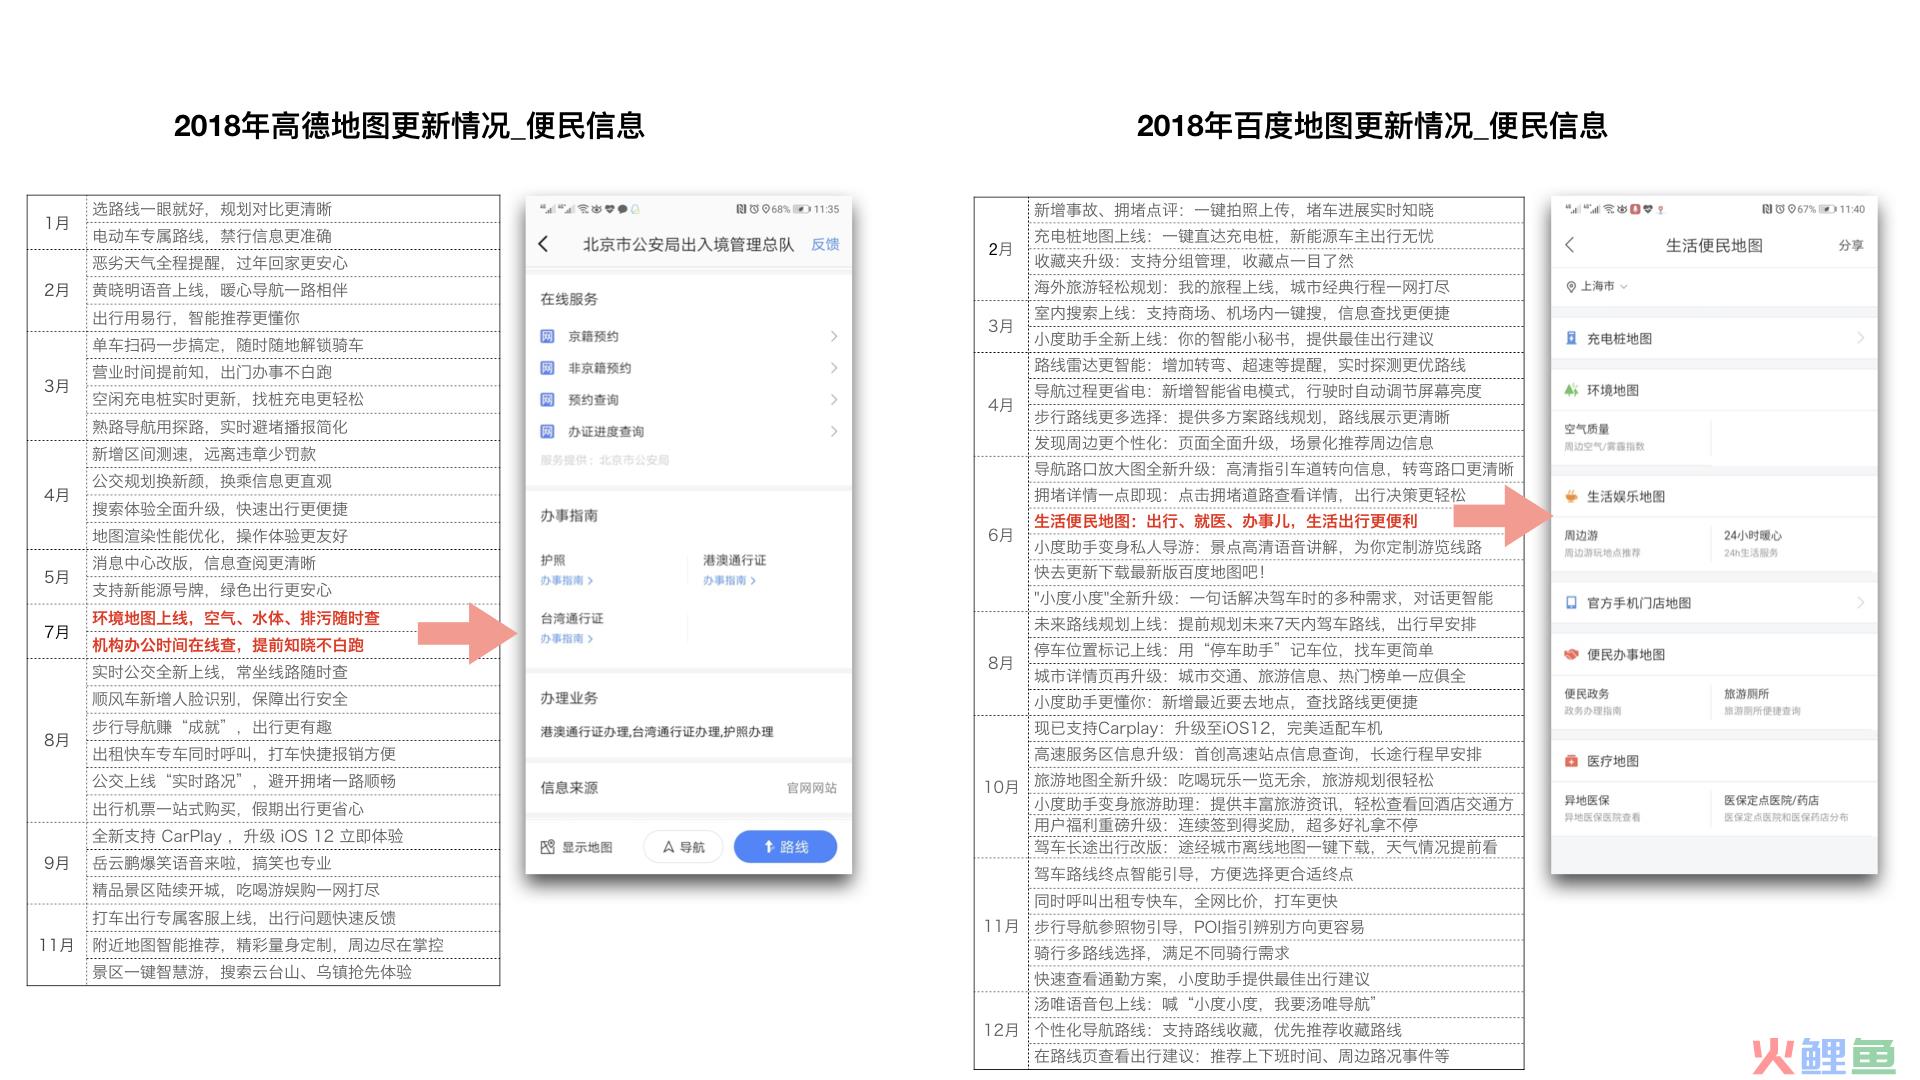Select 选路线一眼就好 row in January

tap(293, 209)
